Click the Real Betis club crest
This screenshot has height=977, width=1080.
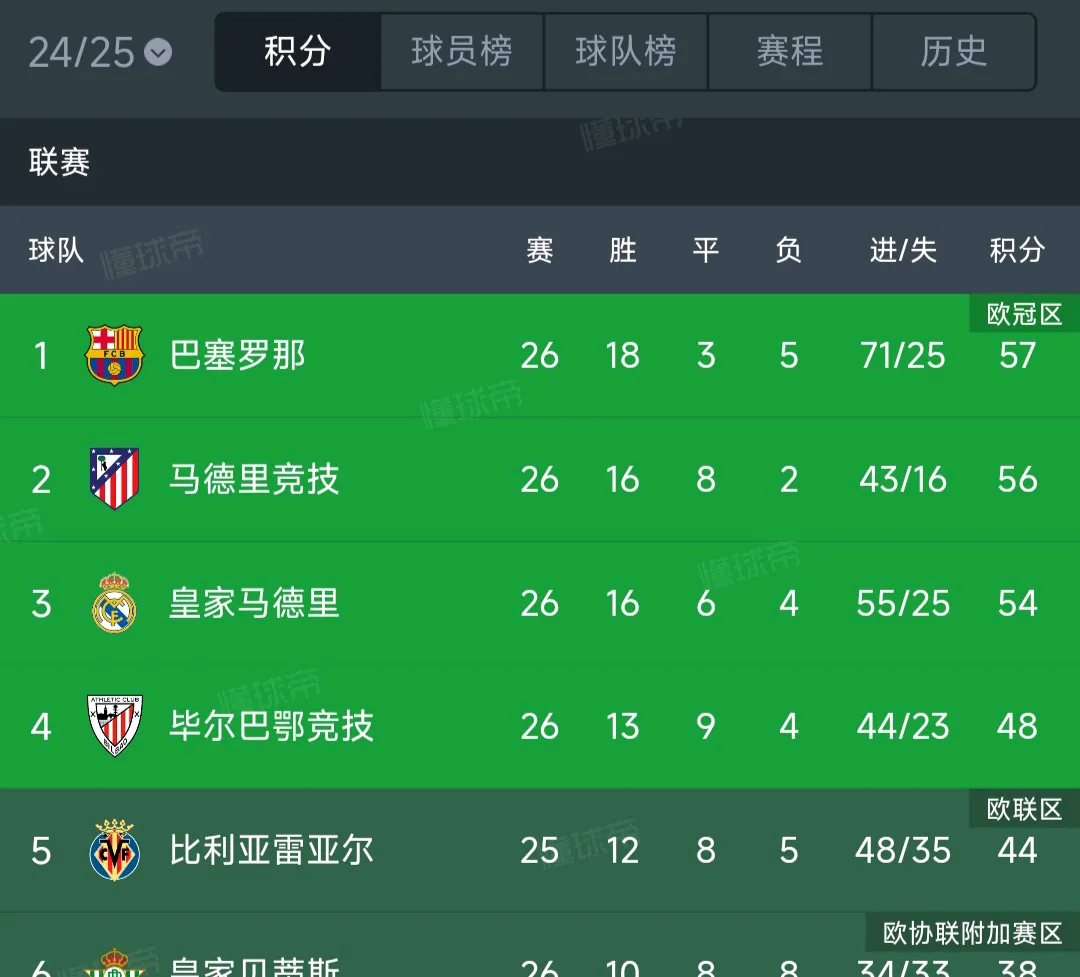pyautogui.click(x=114, y=964)
